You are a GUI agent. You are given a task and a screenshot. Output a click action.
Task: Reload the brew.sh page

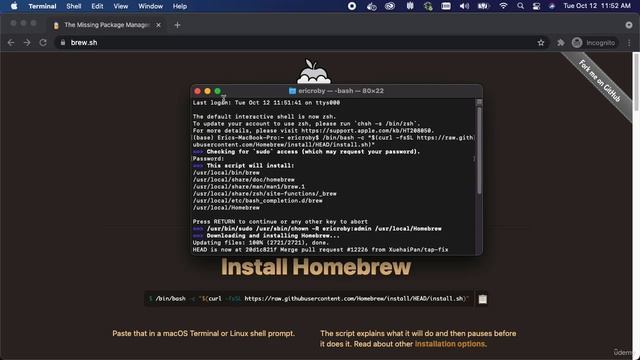43,42
